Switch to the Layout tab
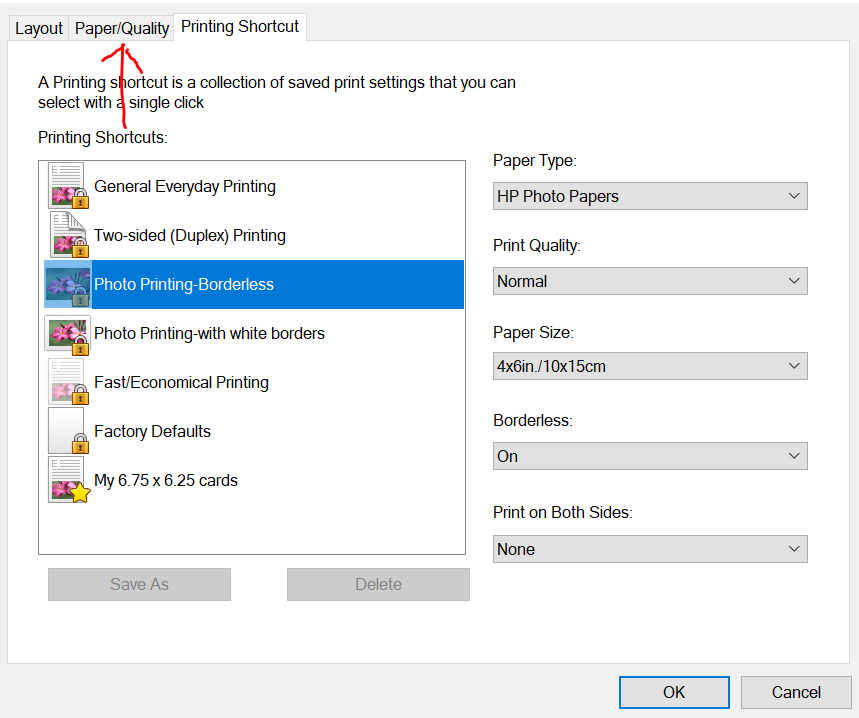This screenshot has width=859, height=718. pyautogui.click(x=39, y=28)
